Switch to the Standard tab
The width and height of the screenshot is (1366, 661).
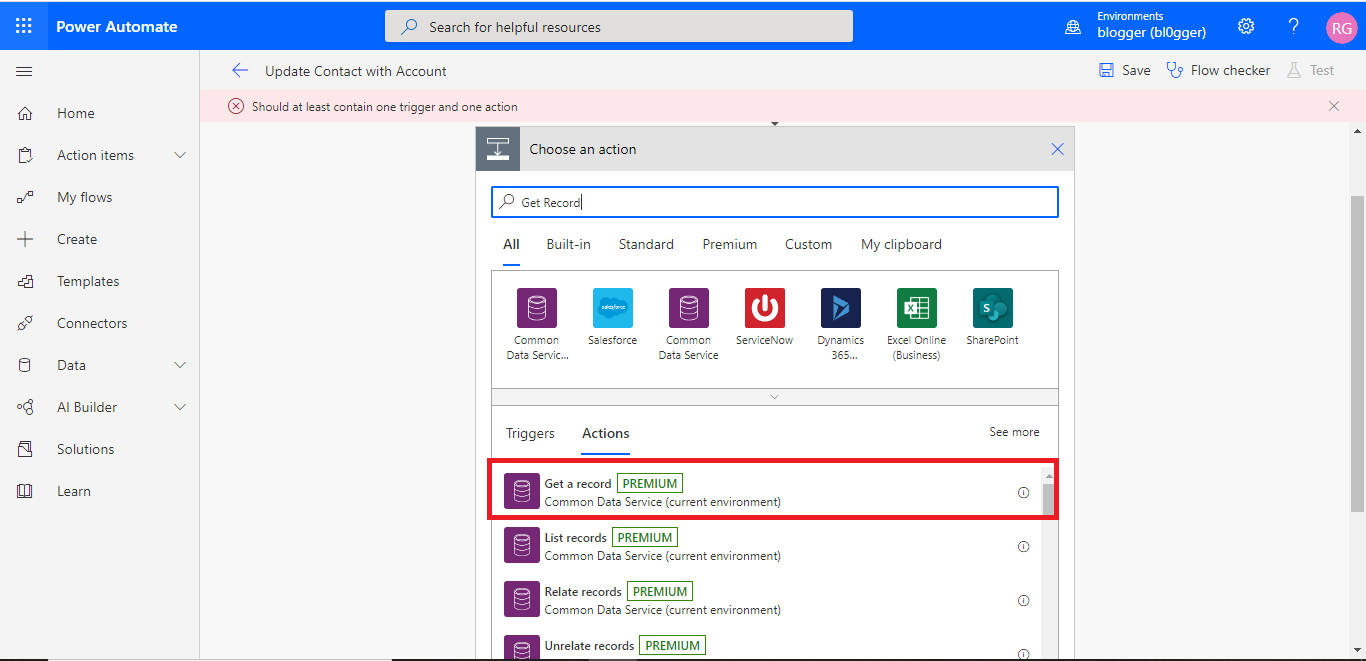(x=646, y=244)
